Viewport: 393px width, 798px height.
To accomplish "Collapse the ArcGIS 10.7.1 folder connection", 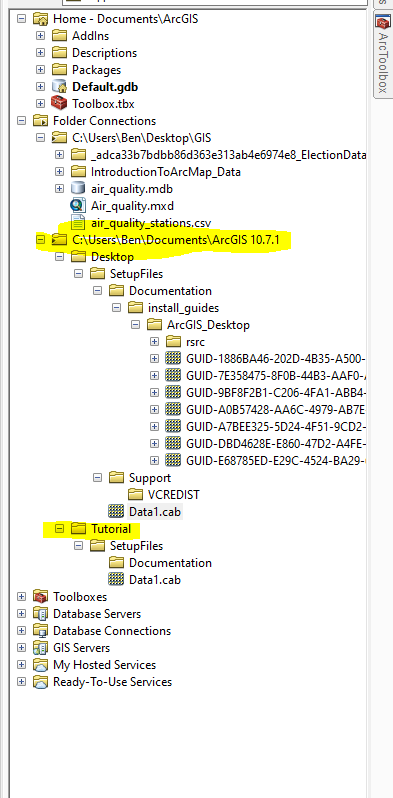I will click(40, 240).
